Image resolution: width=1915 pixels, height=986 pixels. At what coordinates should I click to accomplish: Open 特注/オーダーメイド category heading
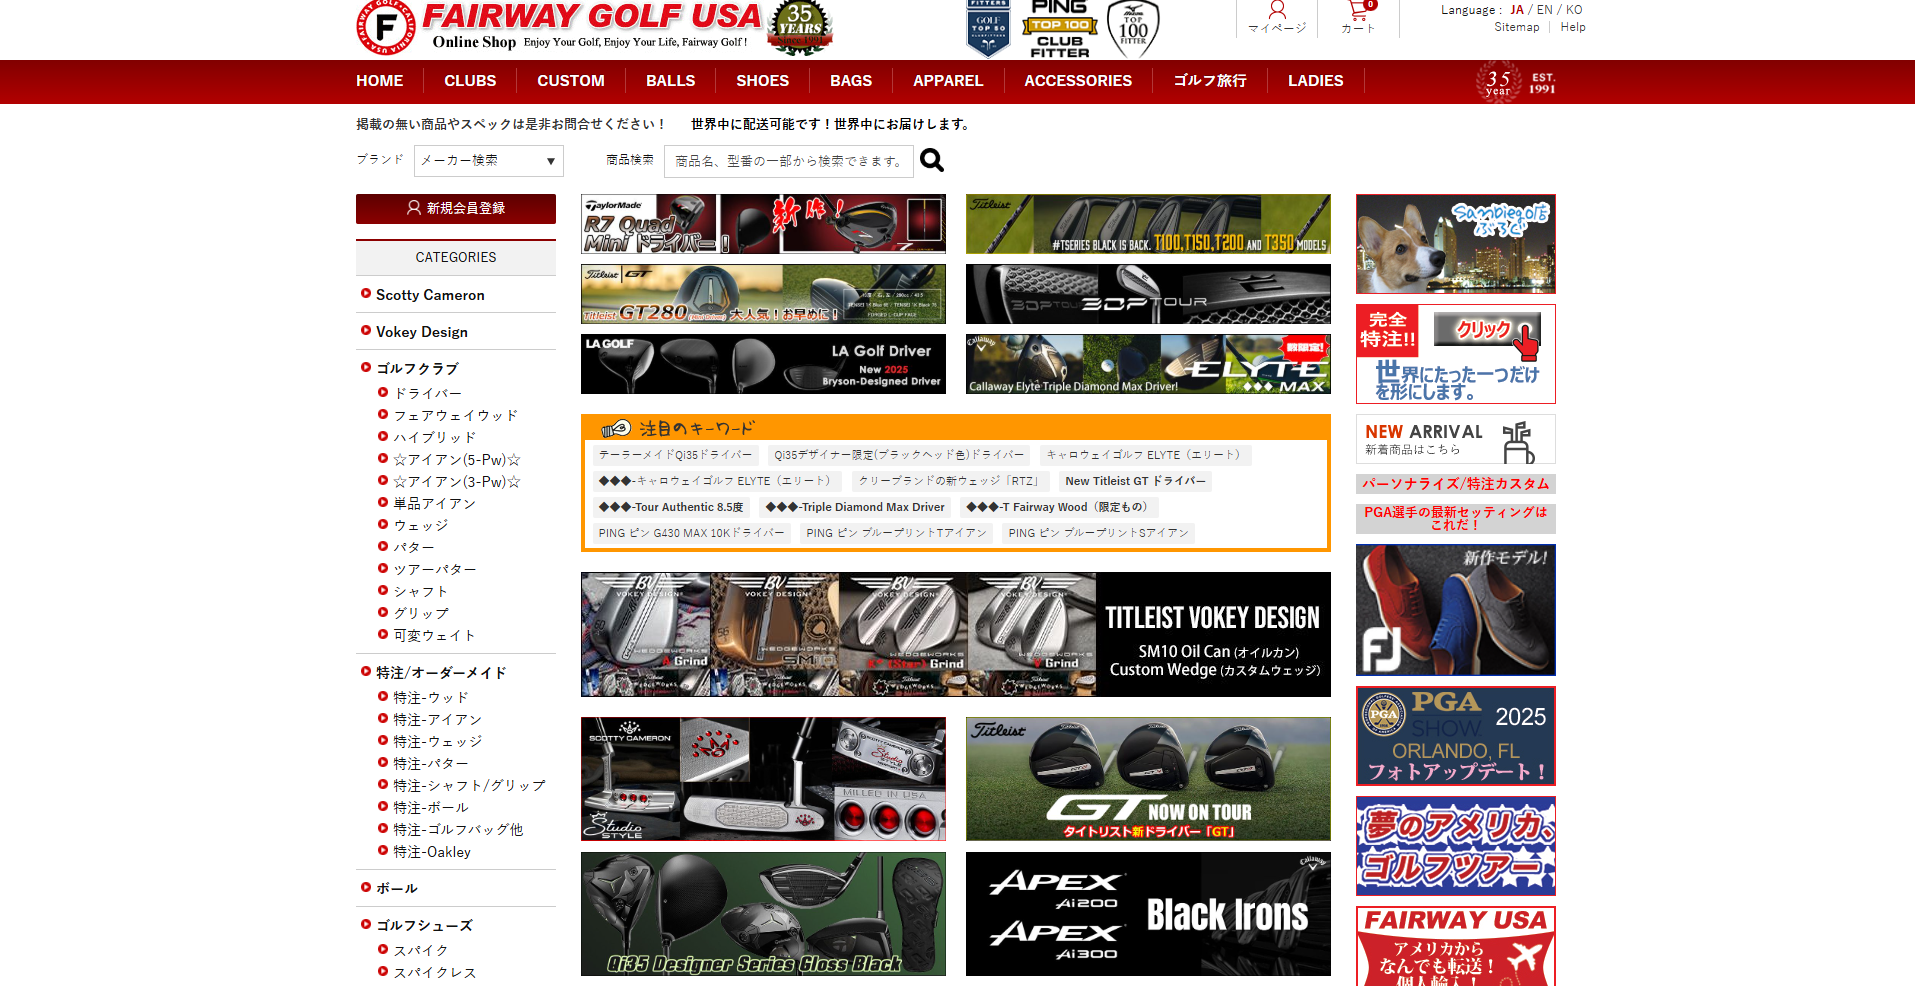pos(441,673)
